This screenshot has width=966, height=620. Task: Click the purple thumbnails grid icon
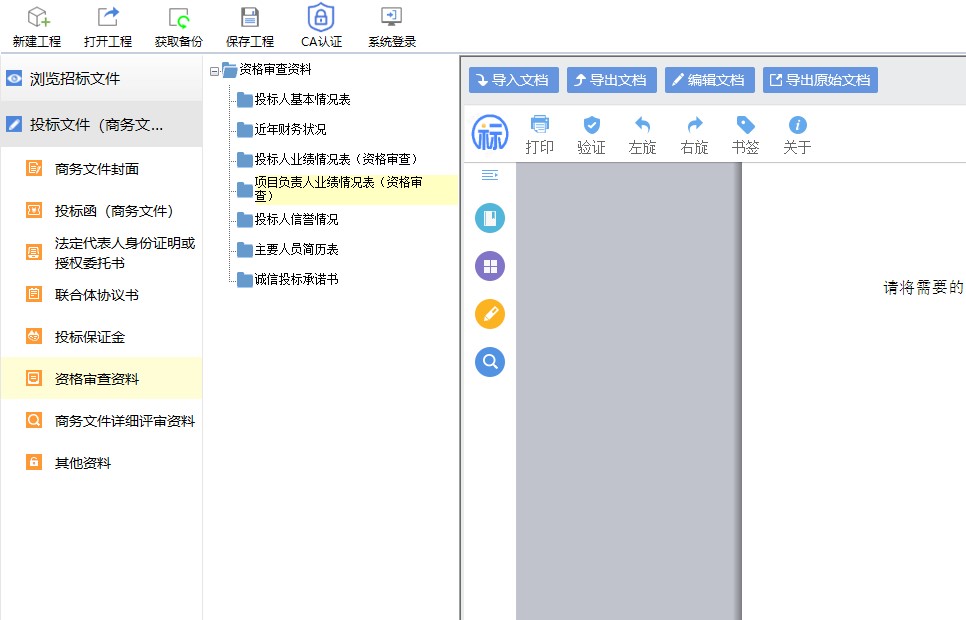click(490, 266)
